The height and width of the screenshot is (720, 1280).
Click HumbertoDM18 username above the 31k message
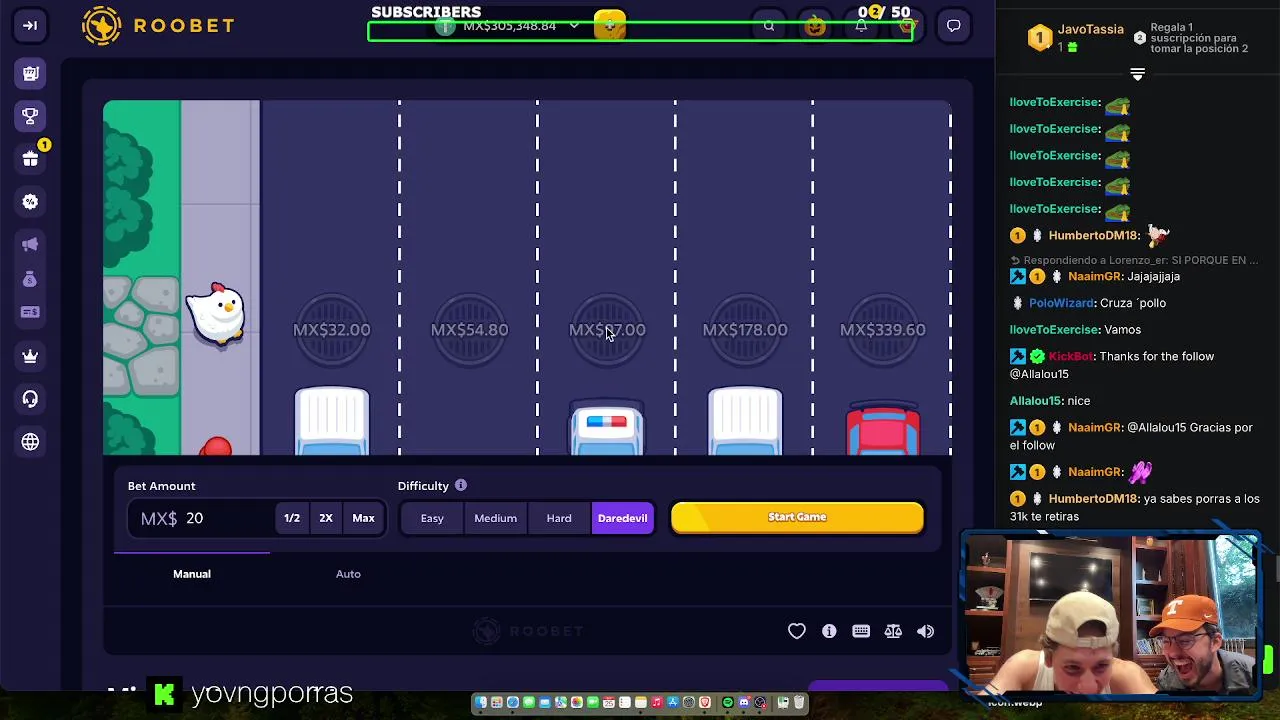[x=1094, y=499]
